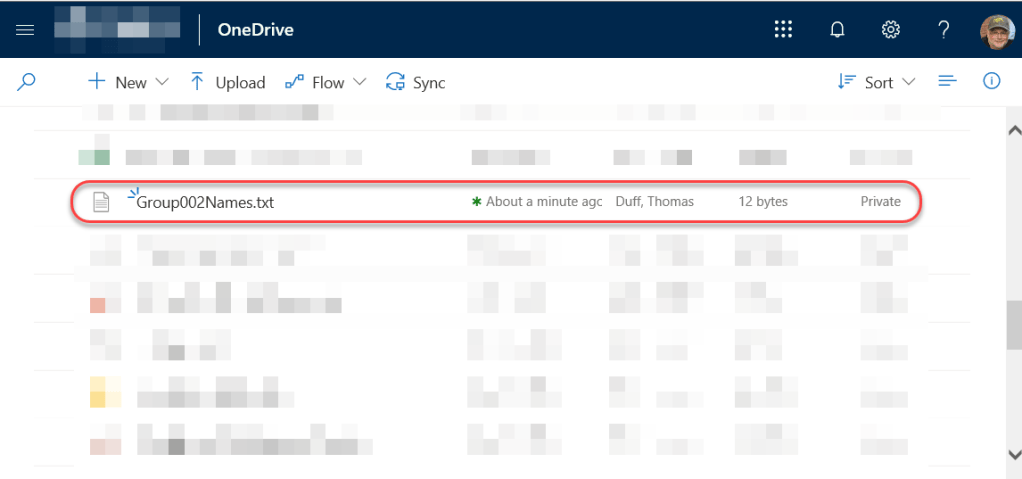Screen dimensions: 1022x479
Task: Click the OneDrive title link
Action: click(x=256, y=30)
